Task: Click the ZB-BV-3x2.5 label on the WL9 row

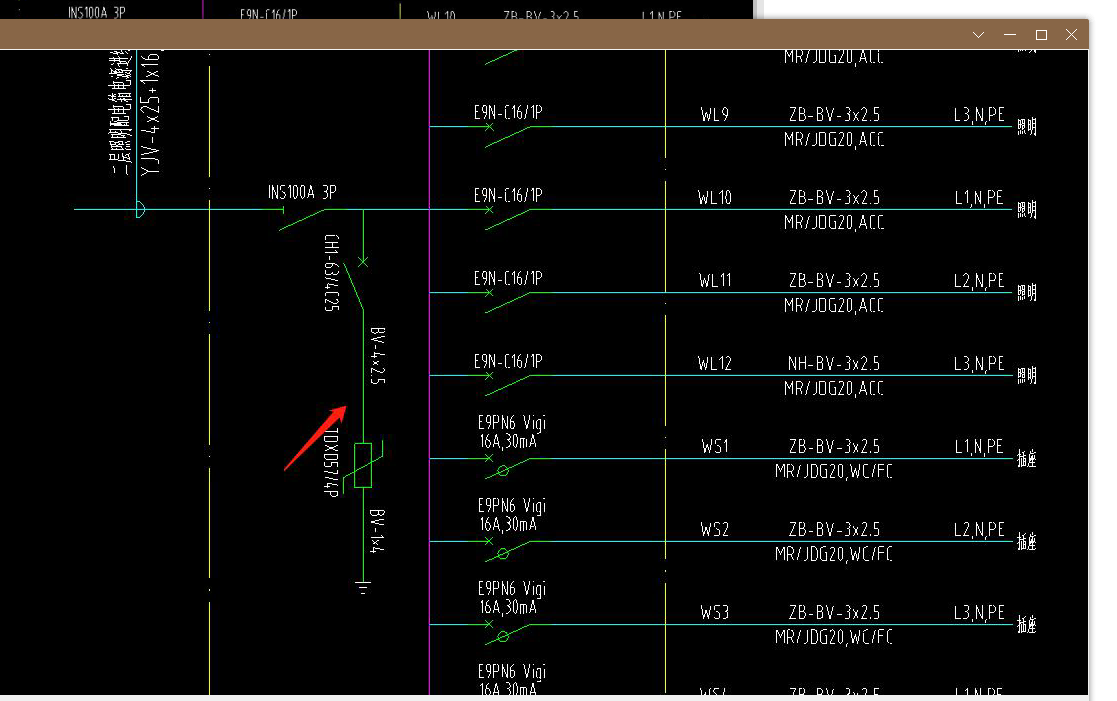Action: click(834, 115)
